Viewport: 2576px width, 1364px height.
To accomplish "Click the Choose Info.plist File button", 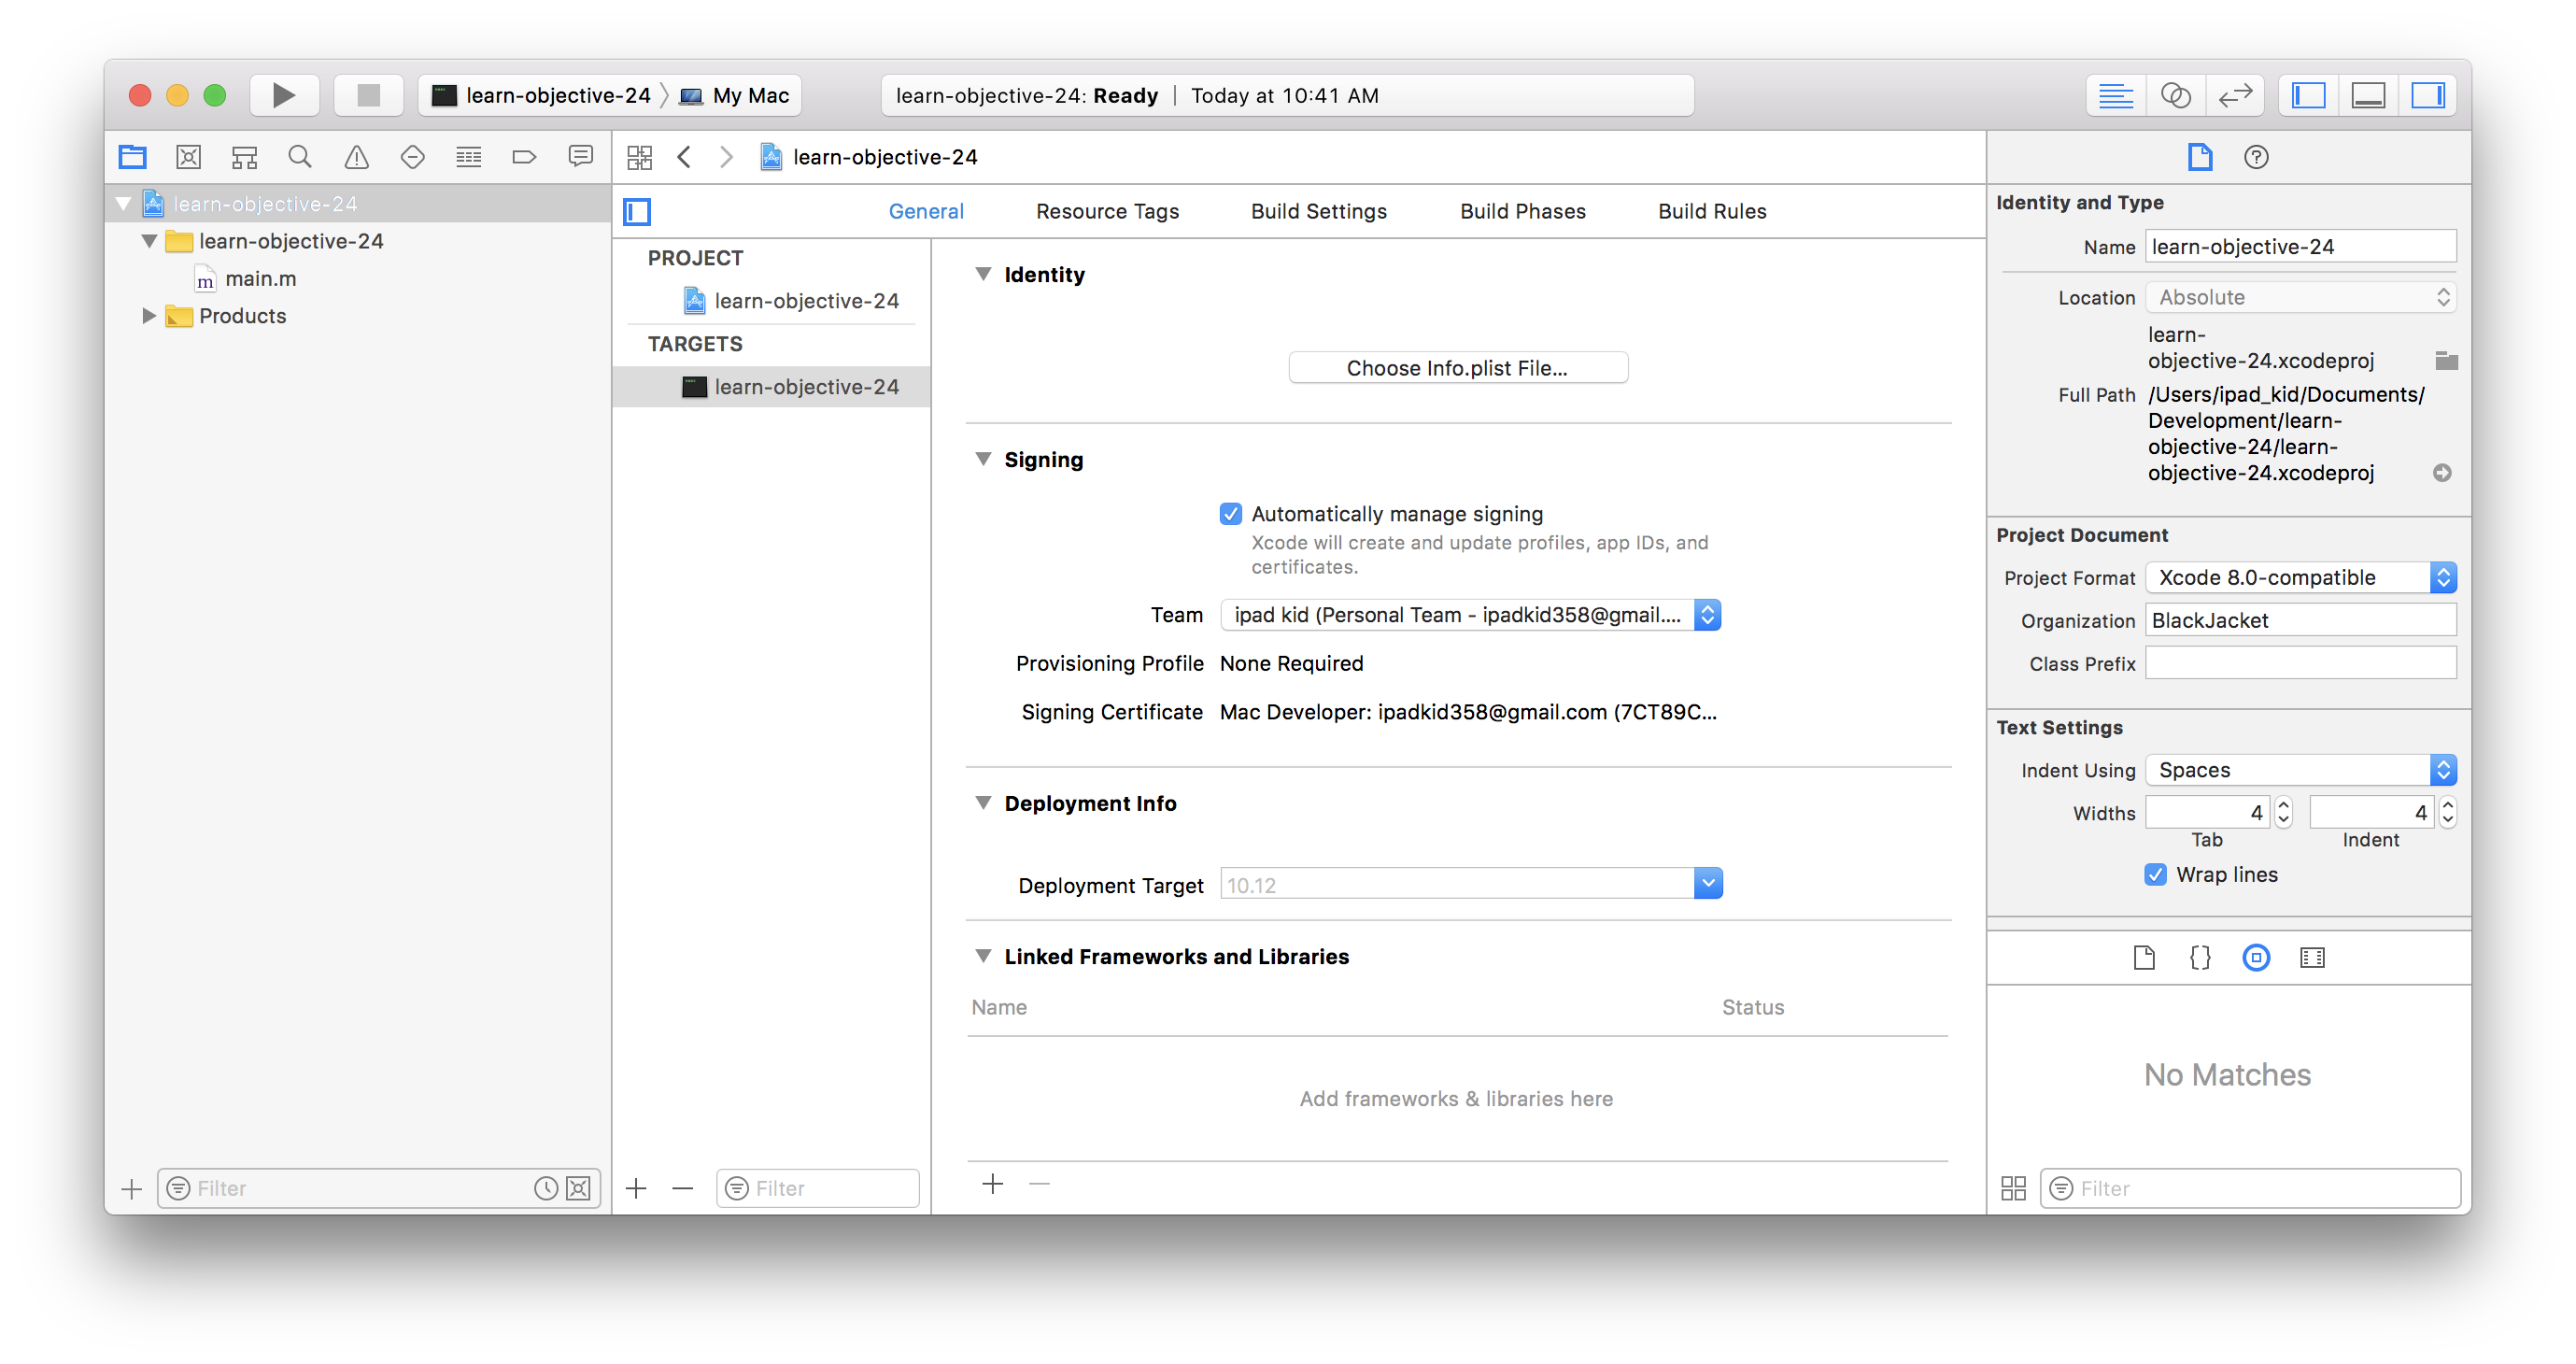I will (1457, 366).
